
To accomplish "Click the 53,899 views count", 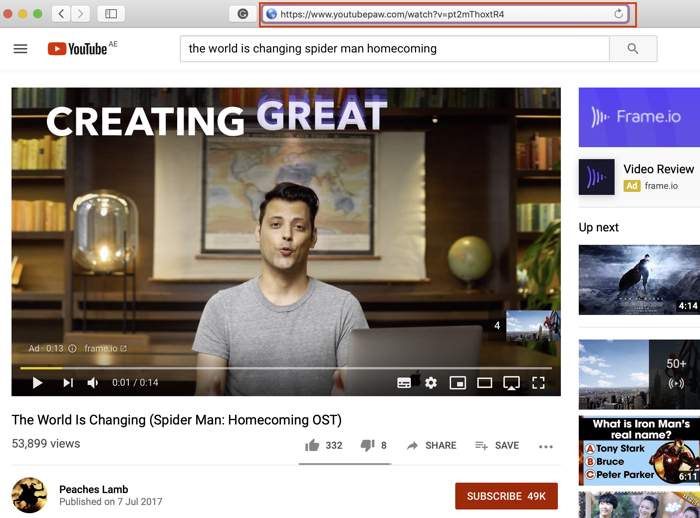I will click(x=46, y=443).
